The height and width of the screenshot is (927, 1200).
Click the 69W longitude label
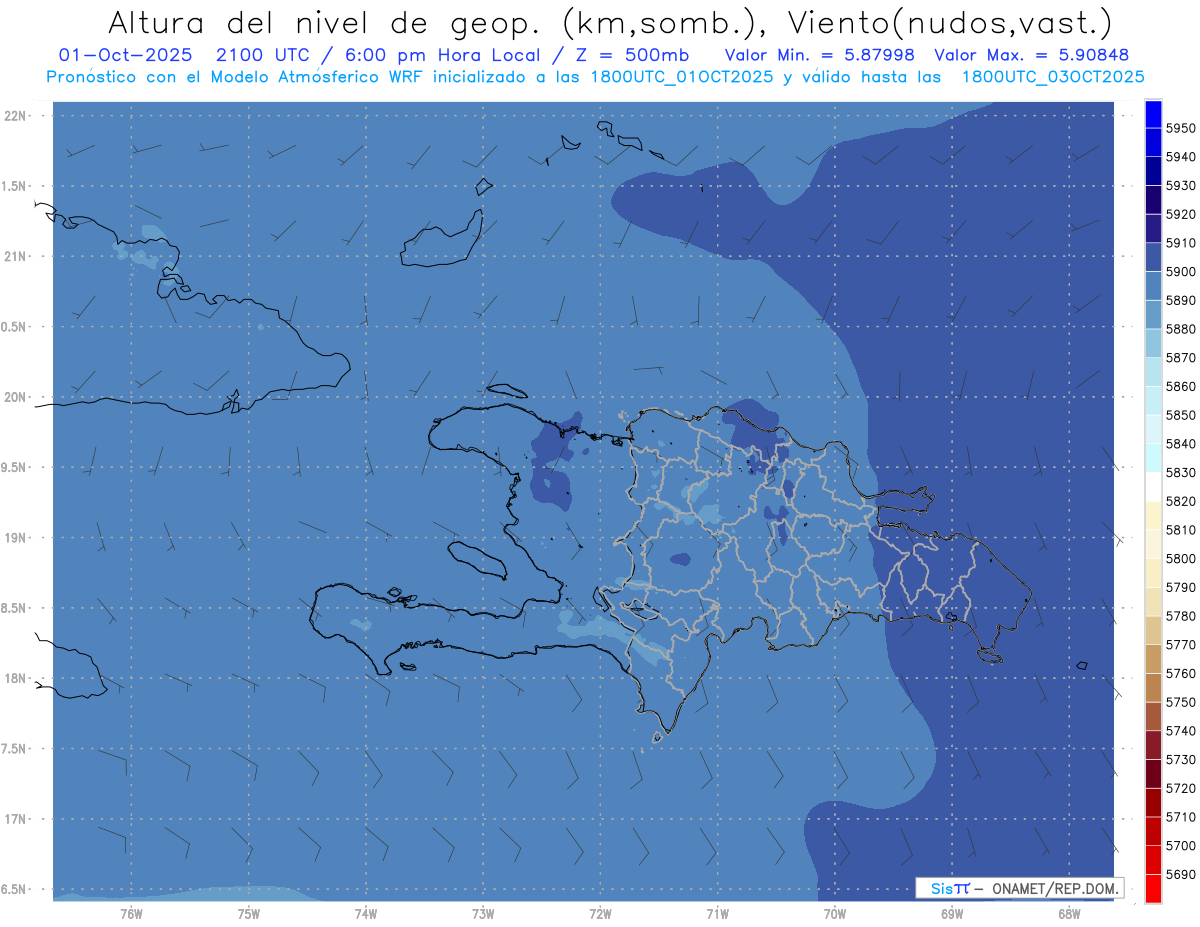pyautogui.click(x=951, y=913)
